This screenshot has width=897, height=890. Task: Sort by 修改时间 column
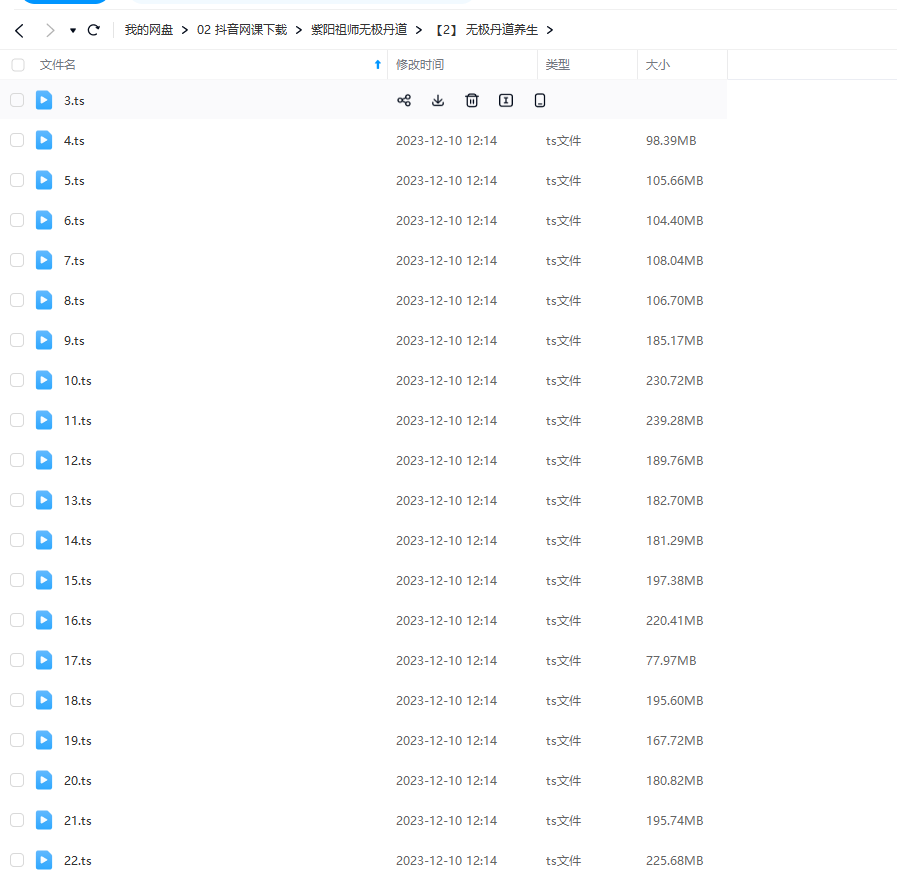click(420, 65)
